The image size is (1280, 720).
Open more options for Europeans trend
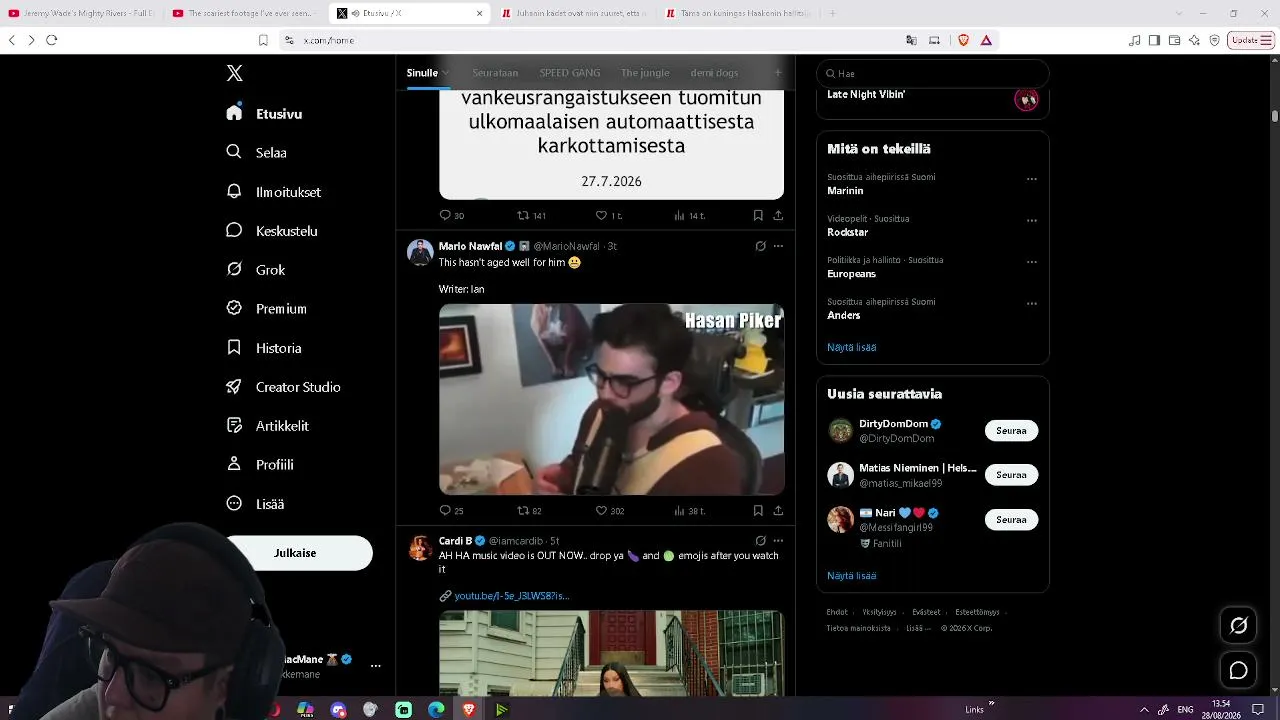(x=1031, y=262)
